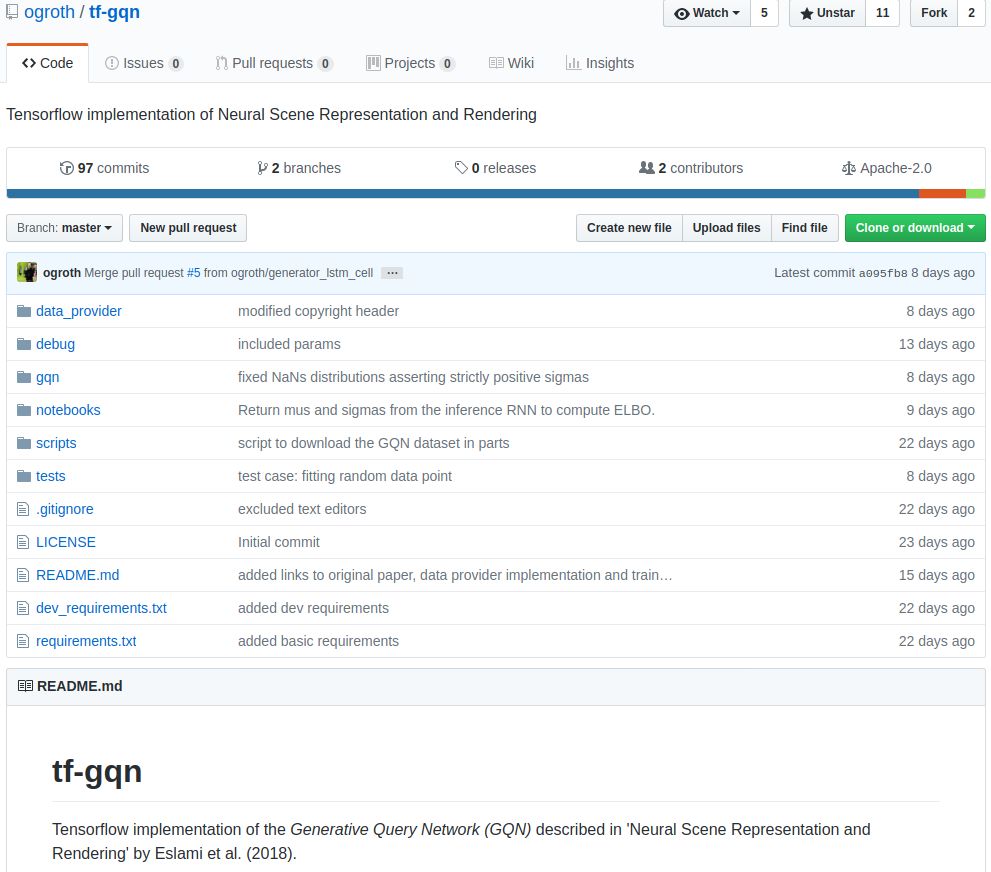Open the Wiki tab
Viewport: 991px width, 872px height.
click(511, 63)
